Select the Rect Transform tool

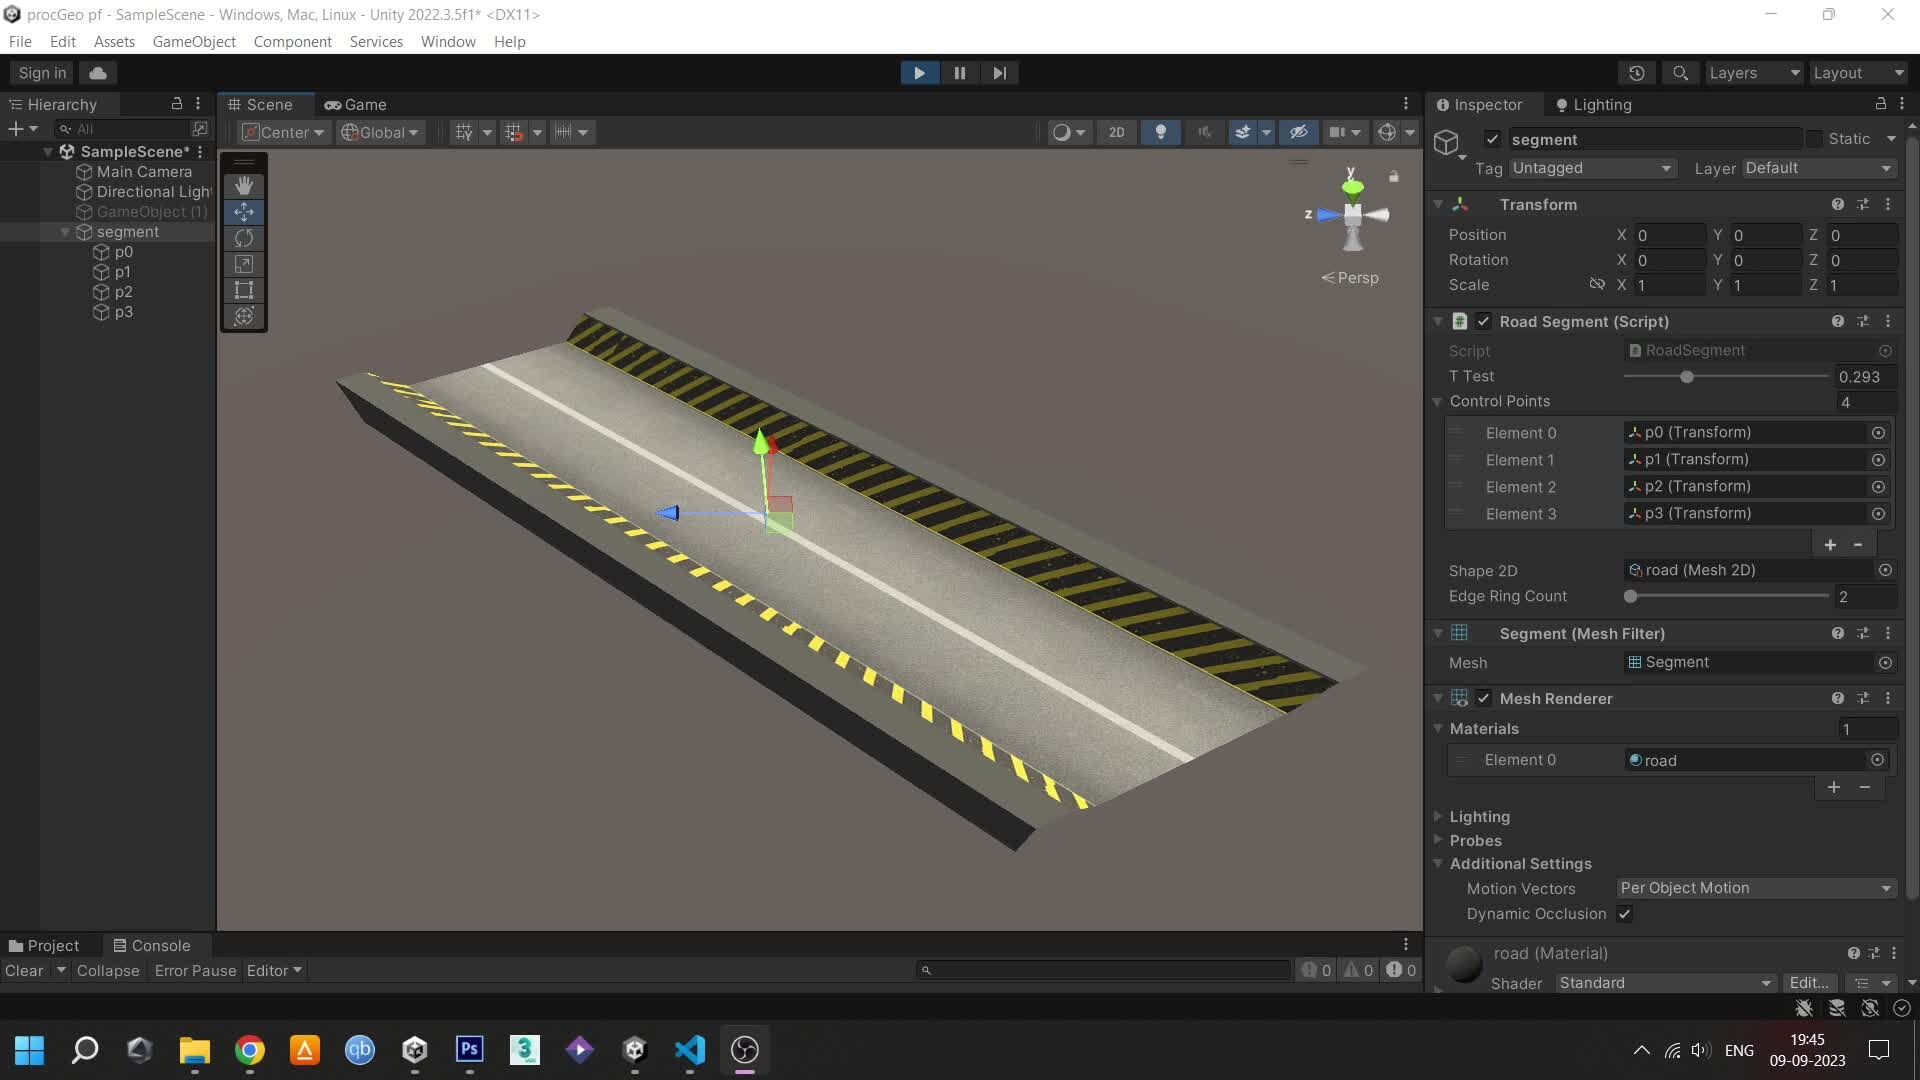(243, 289)
